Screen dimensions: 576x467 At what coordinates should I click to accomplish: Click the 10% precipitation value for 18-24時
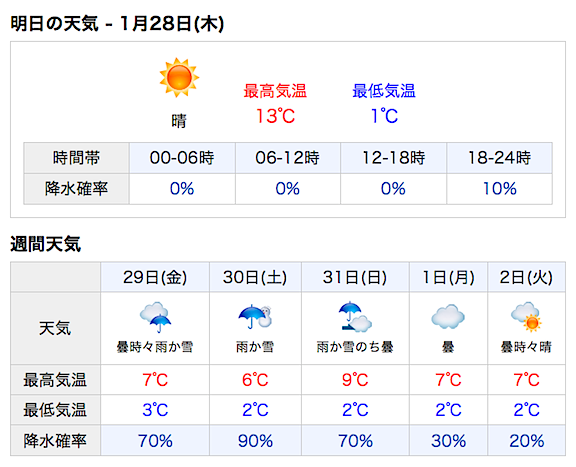tap(499, 189)
